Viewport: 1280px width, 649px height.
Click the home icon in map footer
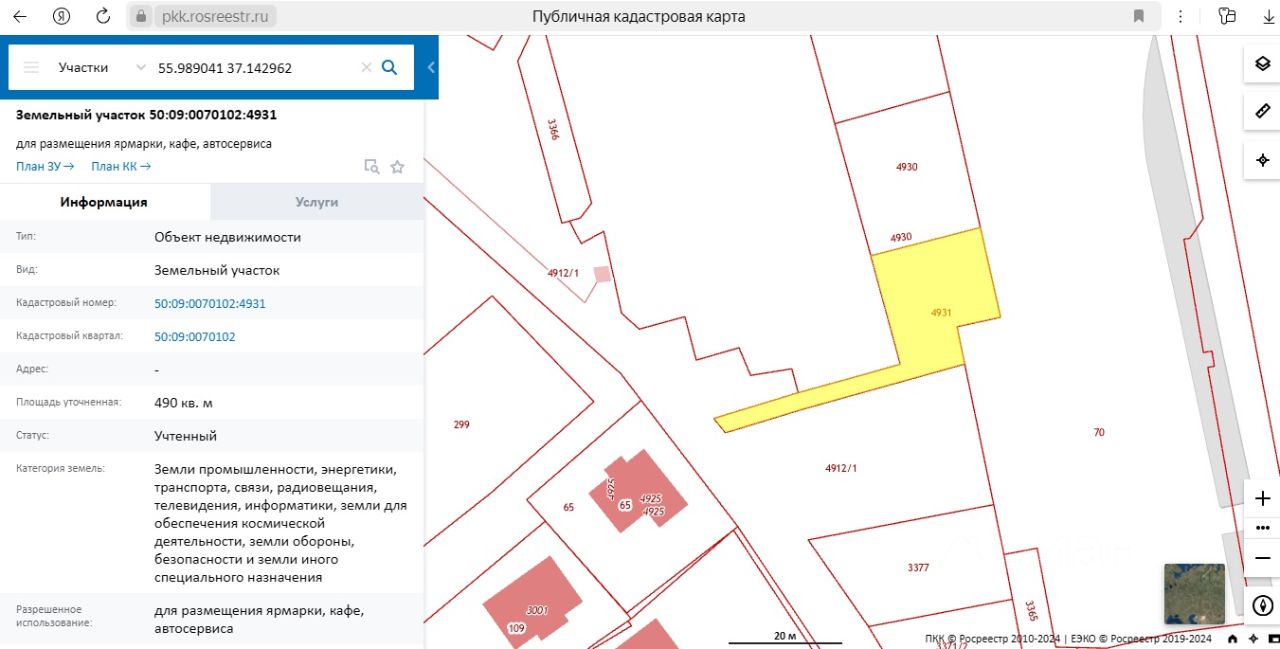1232,639
